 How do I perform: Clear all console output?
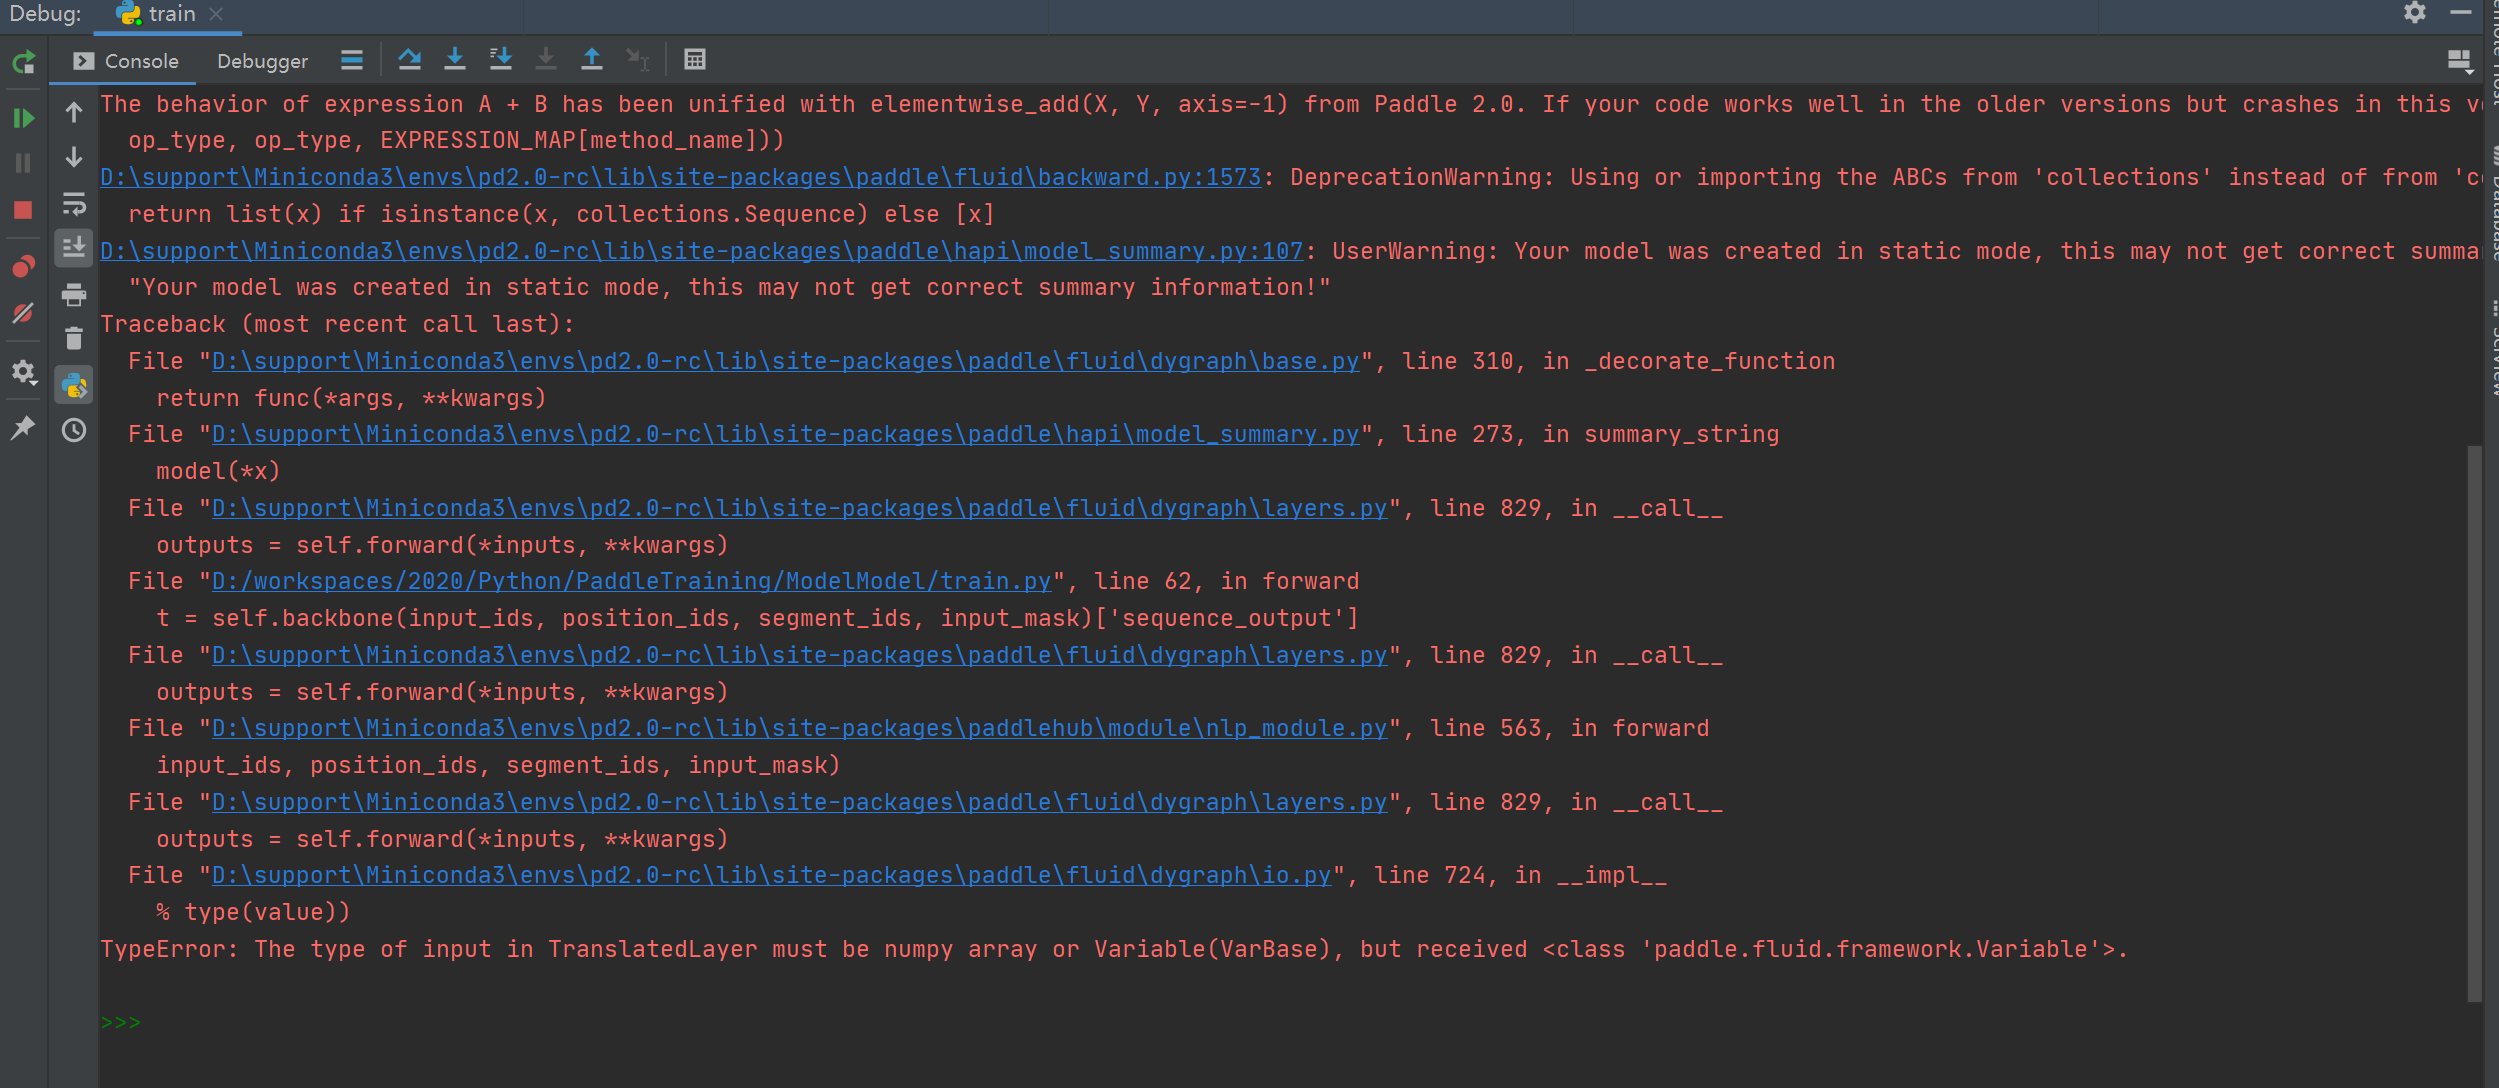pos(74,339)
